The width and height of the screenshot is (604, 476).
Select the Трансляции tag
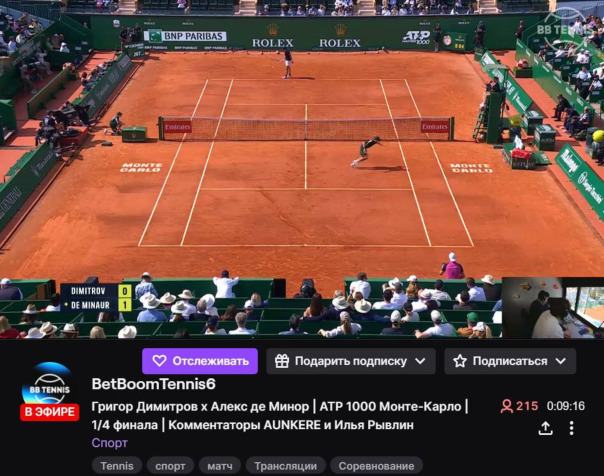pos(285,466)
